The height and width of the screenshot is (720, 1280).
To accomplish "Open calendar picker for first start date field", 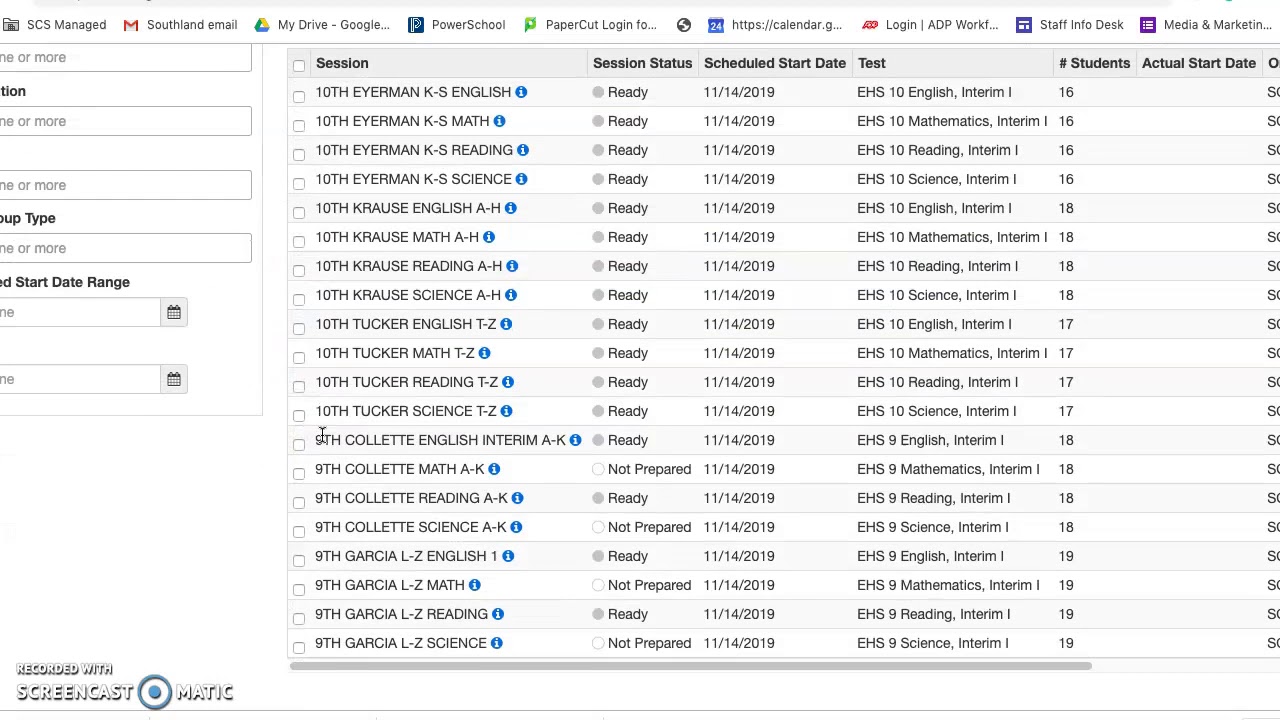I will point(174,312).
